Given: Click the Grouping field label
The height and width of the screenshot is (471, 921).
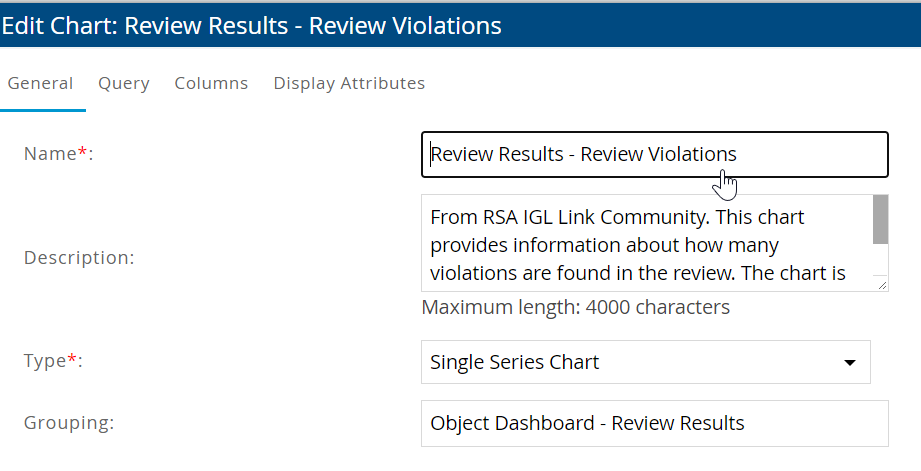Looking at the screenshot, I should click(69, 423).
